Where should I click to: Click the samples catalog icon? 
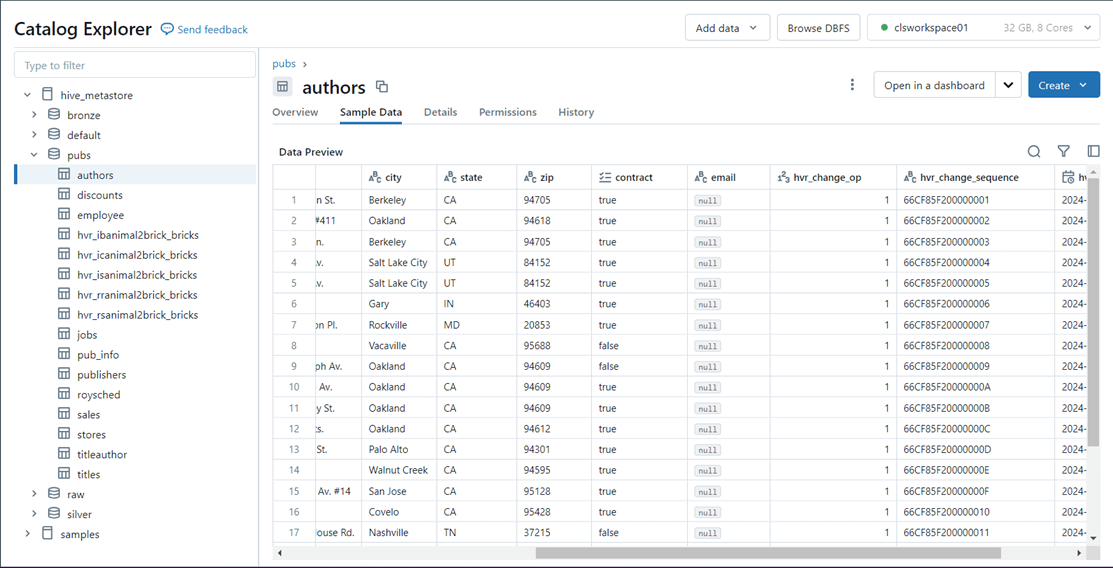[x=48, y=533]
